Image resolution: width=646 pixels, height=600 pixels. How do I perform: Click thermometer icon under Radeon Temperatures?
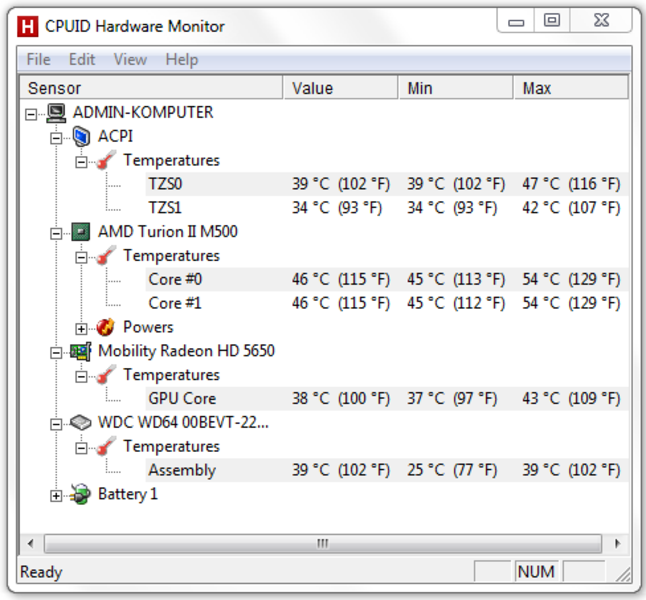click(x=106, y=375)
